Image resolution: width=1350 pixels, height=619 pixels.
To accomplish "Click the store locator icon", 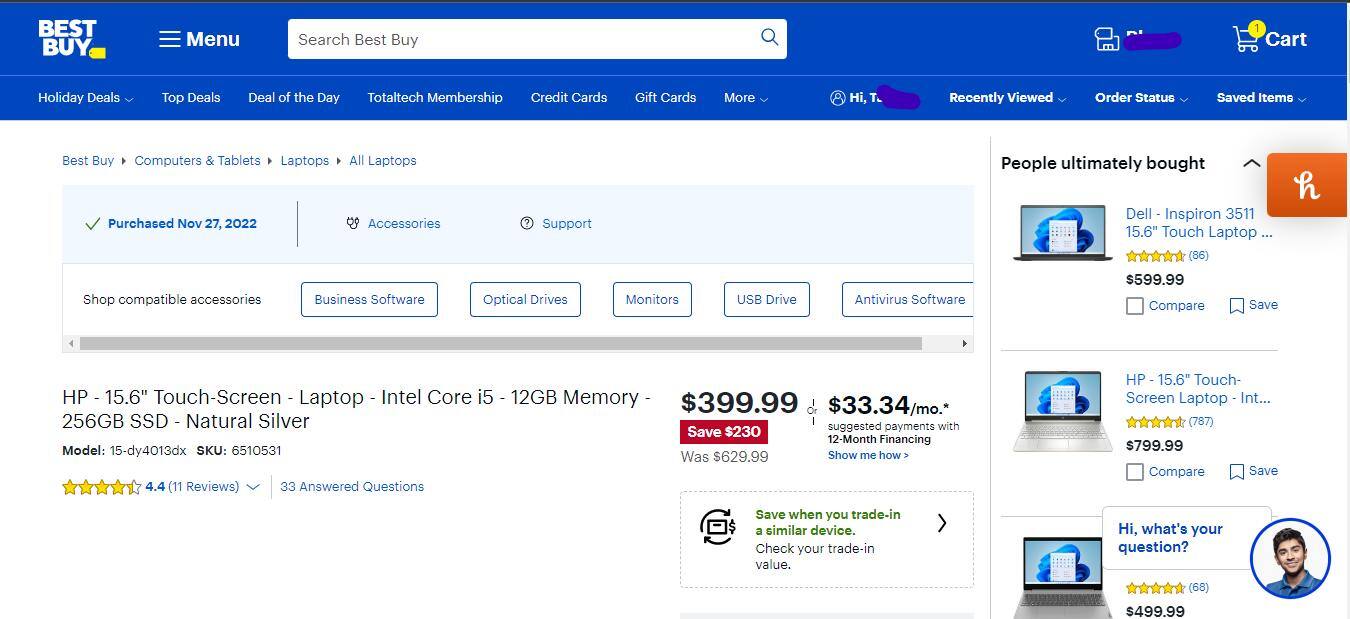I will 1106,39.
